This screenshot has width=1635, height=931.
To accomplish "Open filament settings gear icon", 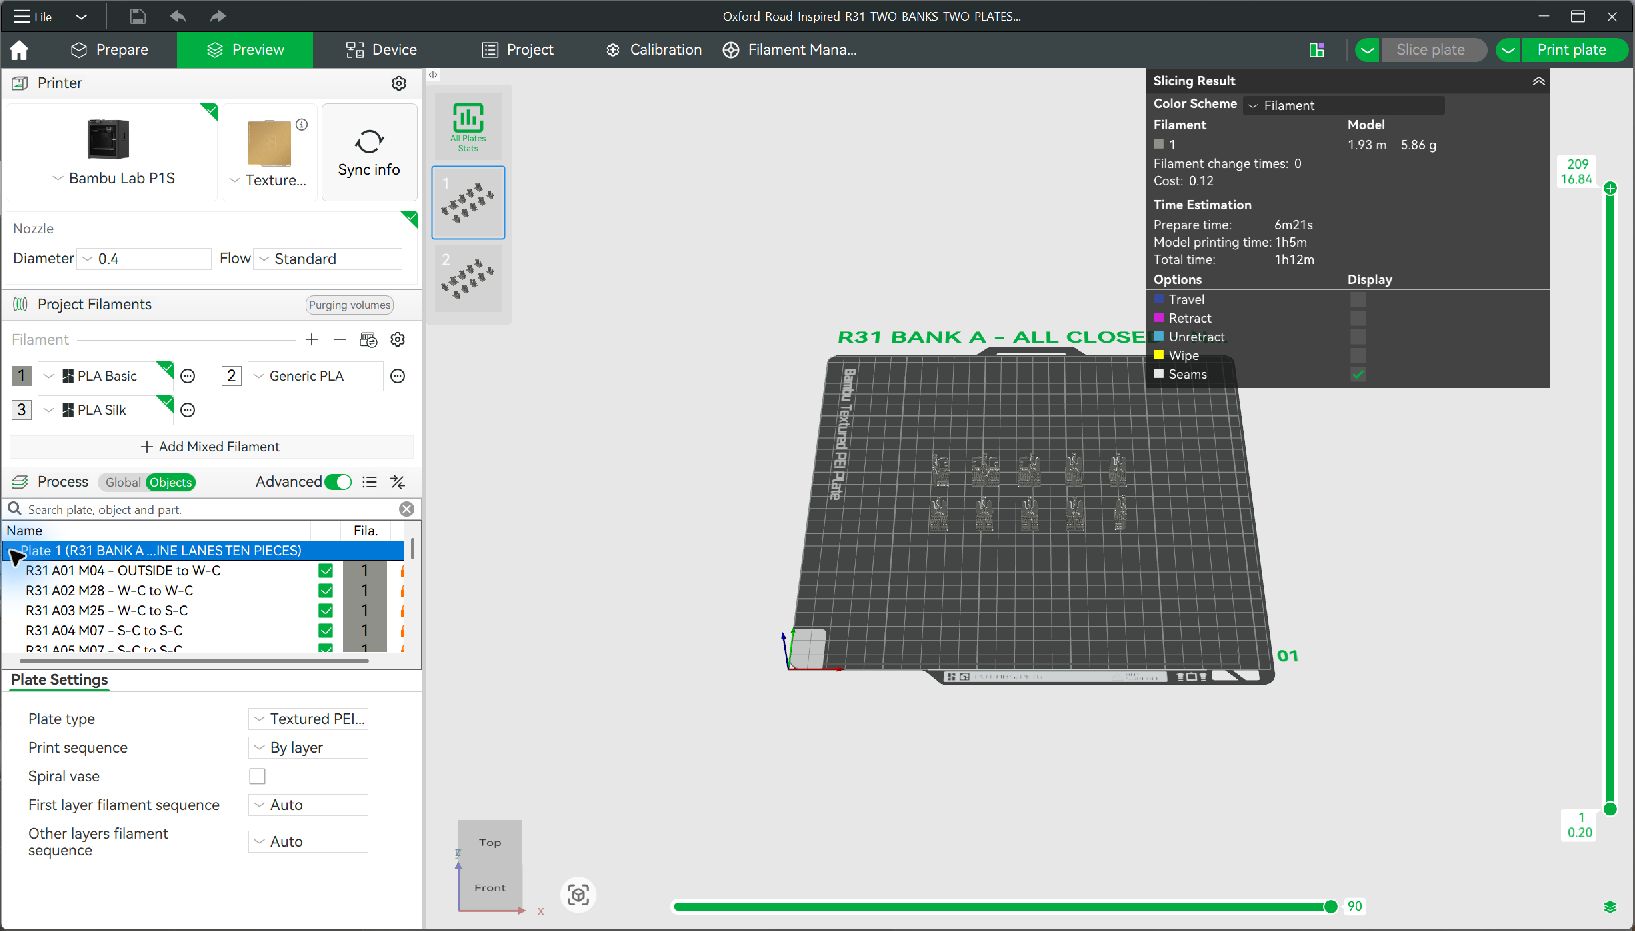I will [398, 340].
